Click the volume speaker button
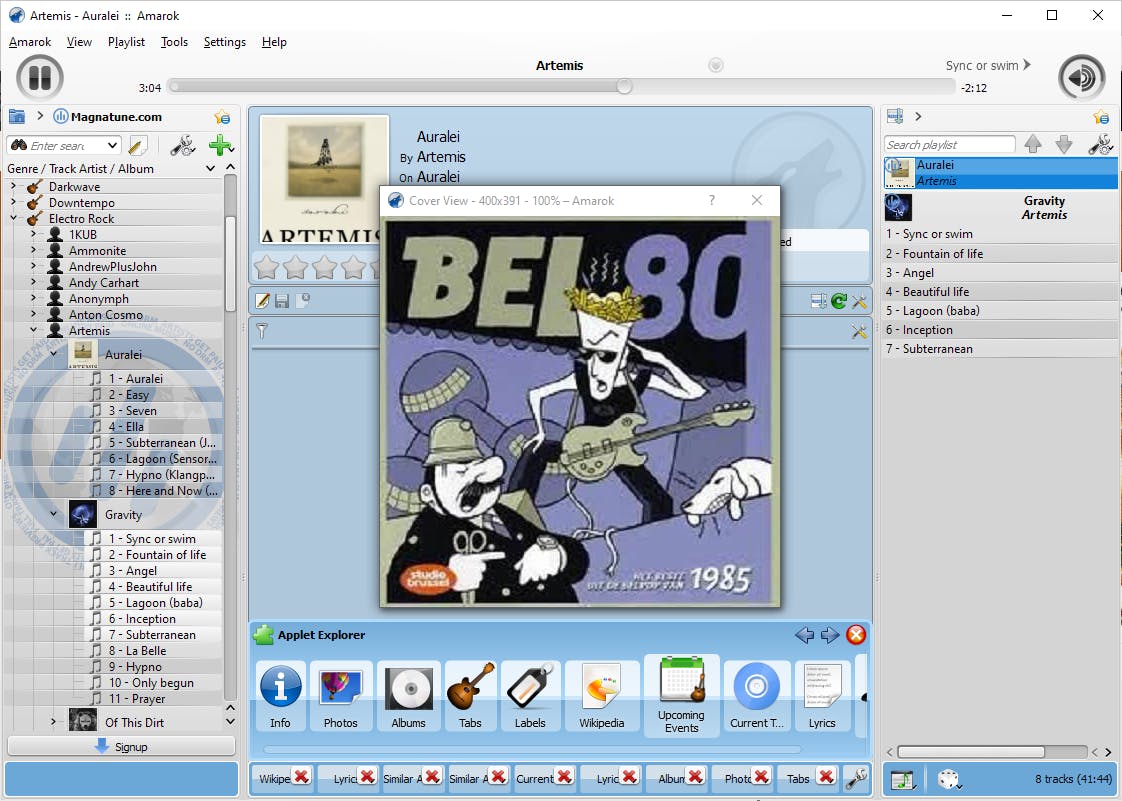Viewport: 1122px width, 801px height. point(1081,77)
